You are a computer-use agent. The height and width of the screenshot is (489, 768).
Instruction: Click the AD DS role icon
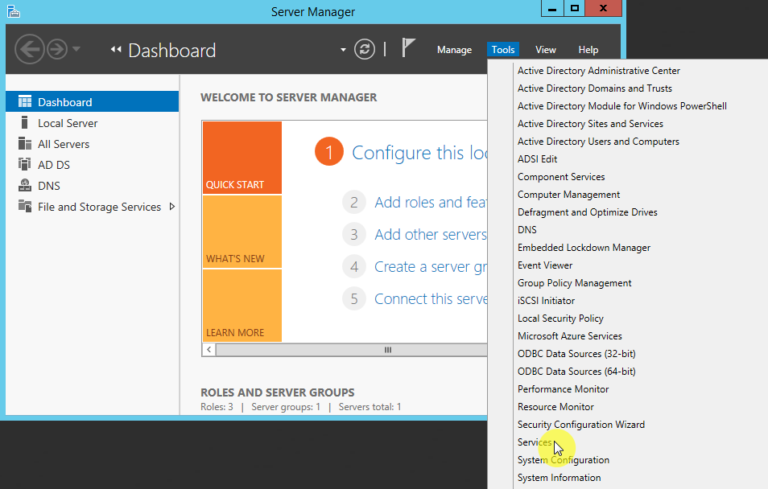(24, 164)
